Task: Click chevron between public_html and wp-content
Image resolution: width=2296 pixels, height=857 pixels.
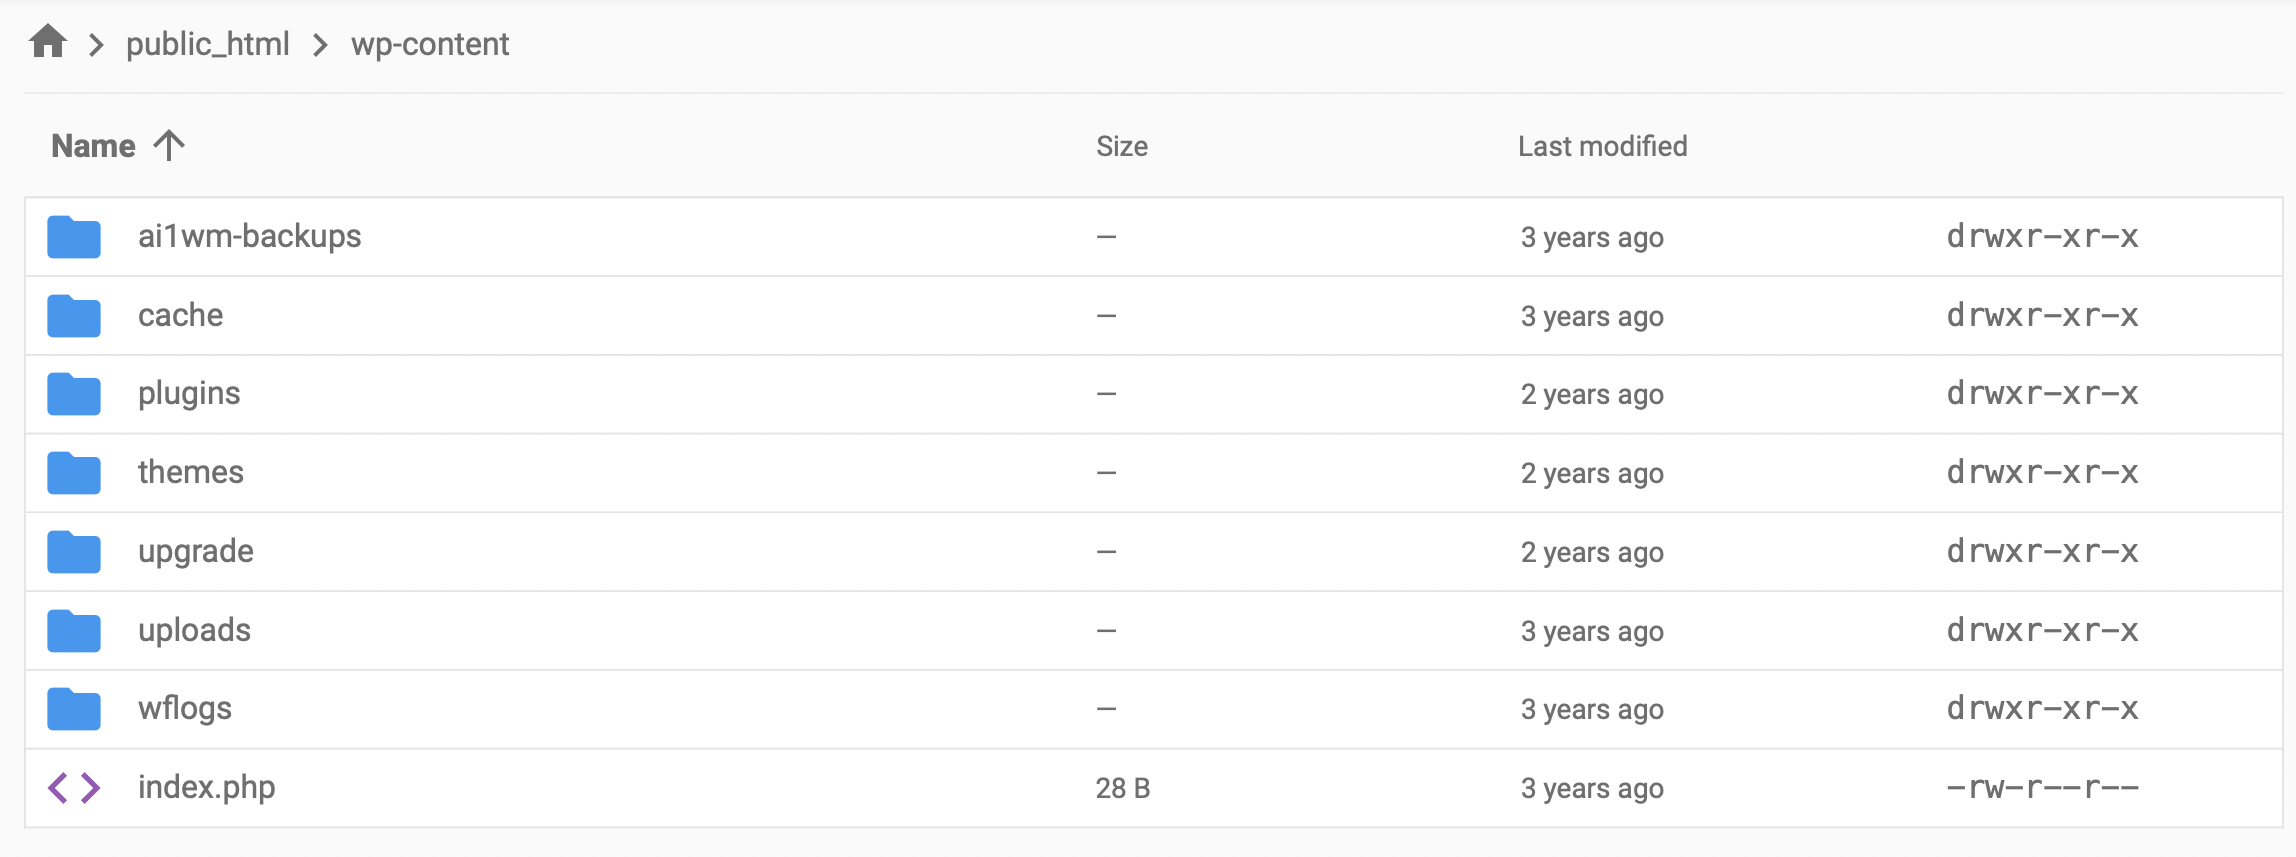Action: click(x=320, y=45)
